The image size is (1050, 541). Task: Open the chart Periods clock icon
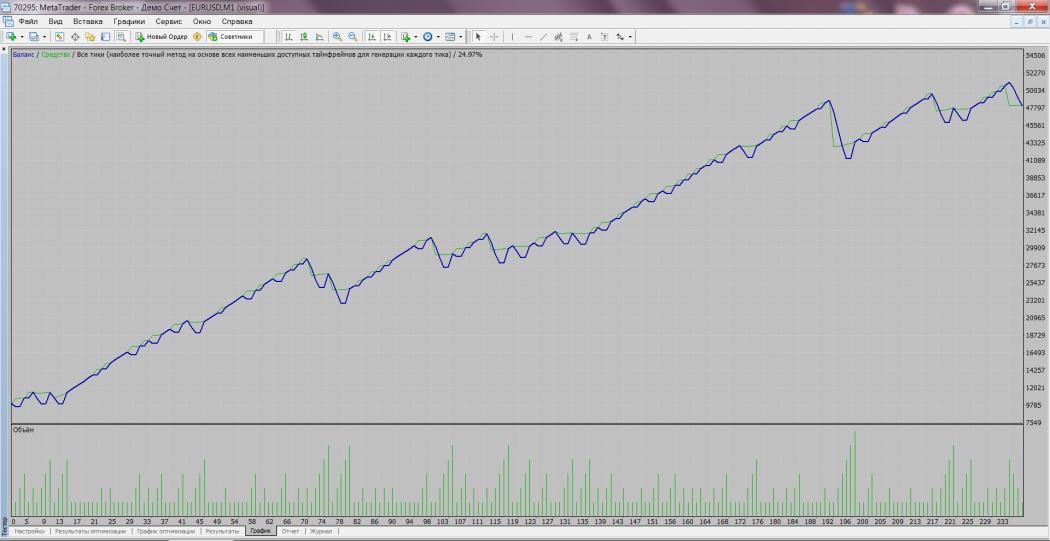(x=428, y=36)
